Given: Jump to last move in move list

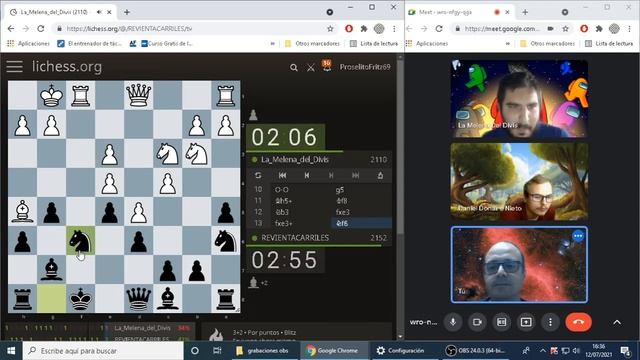Looking at the screenshot, I should [356, 176].
